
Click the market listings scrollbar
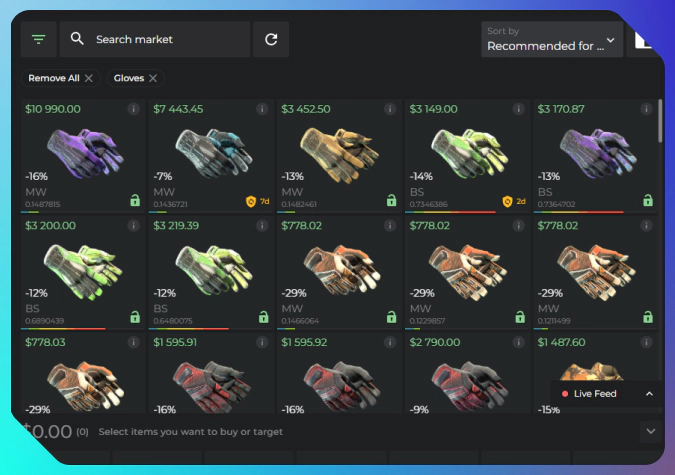660,121
